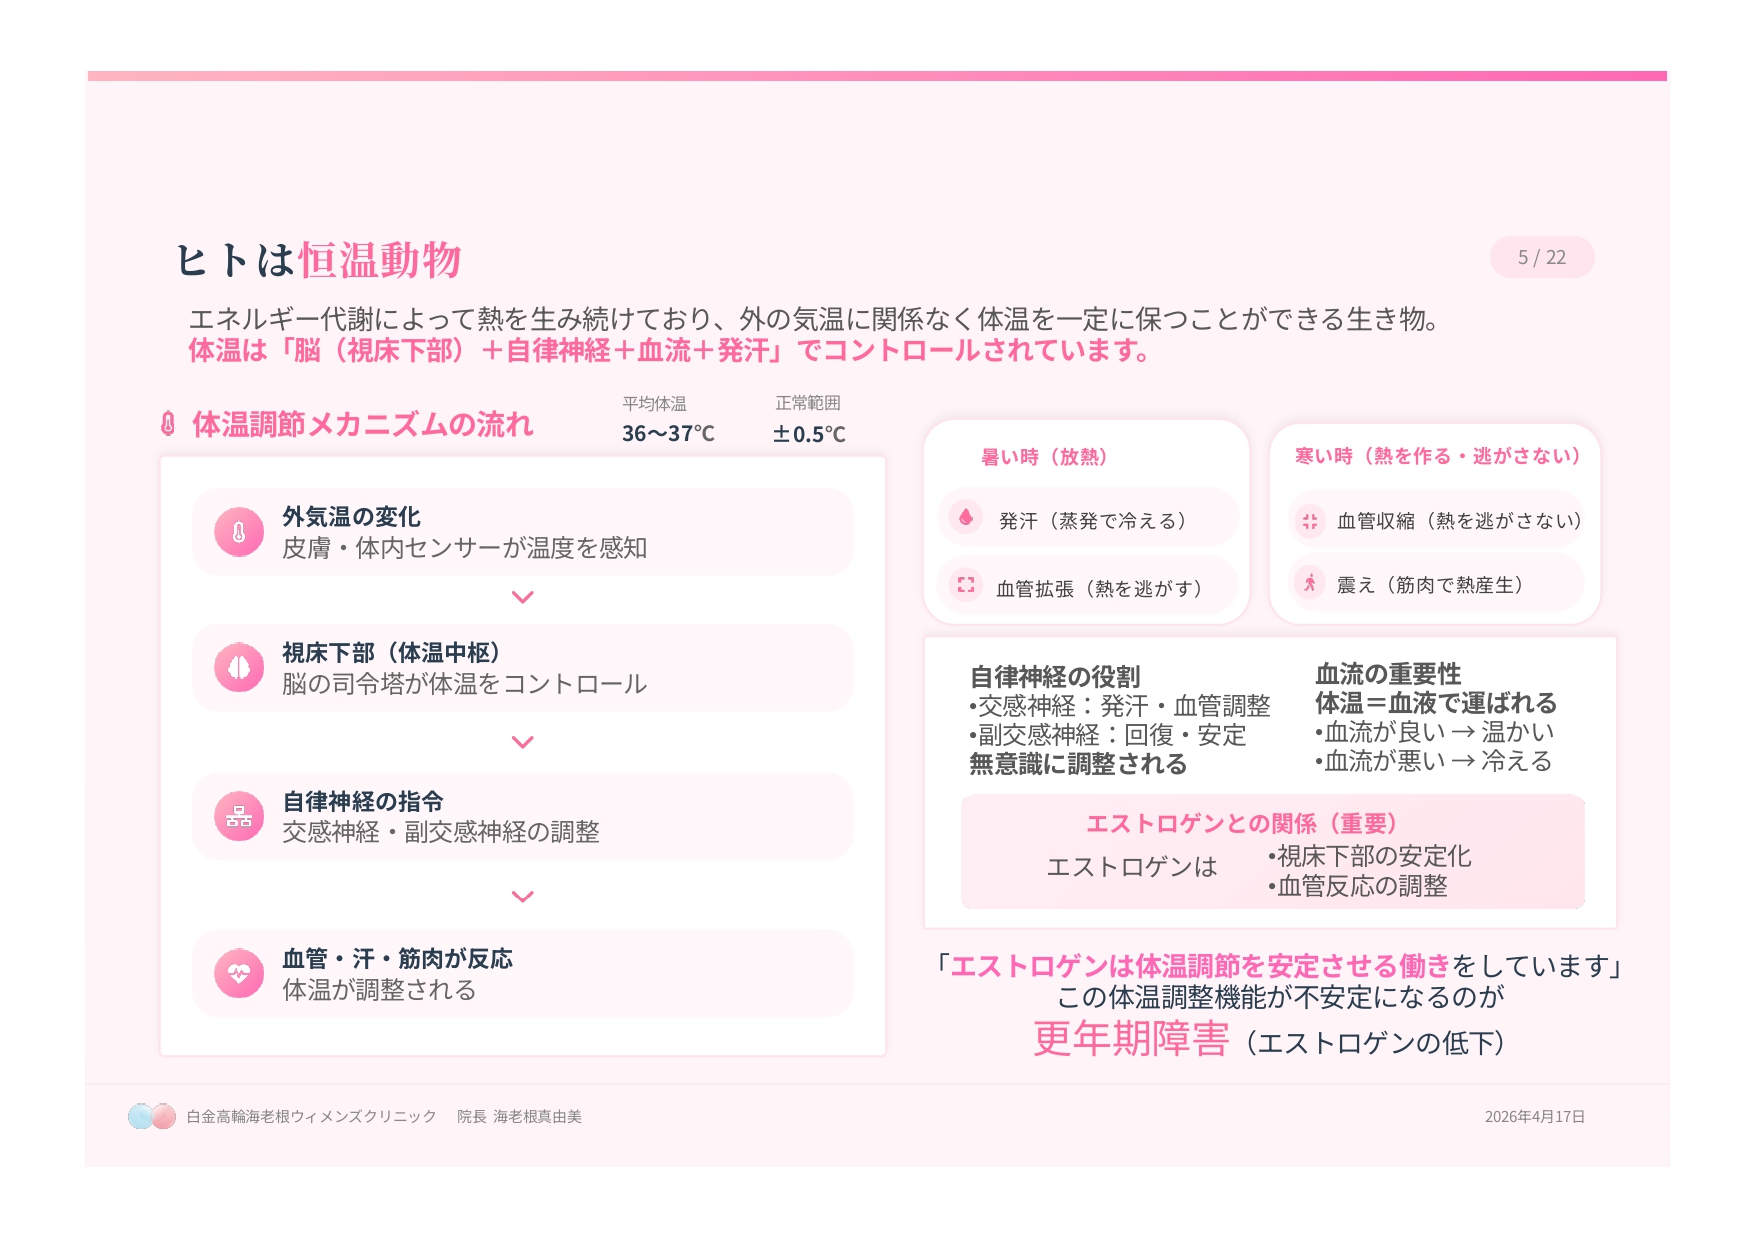Click 体温＝血液で運ばれる text

click(x=1436, y=703)
